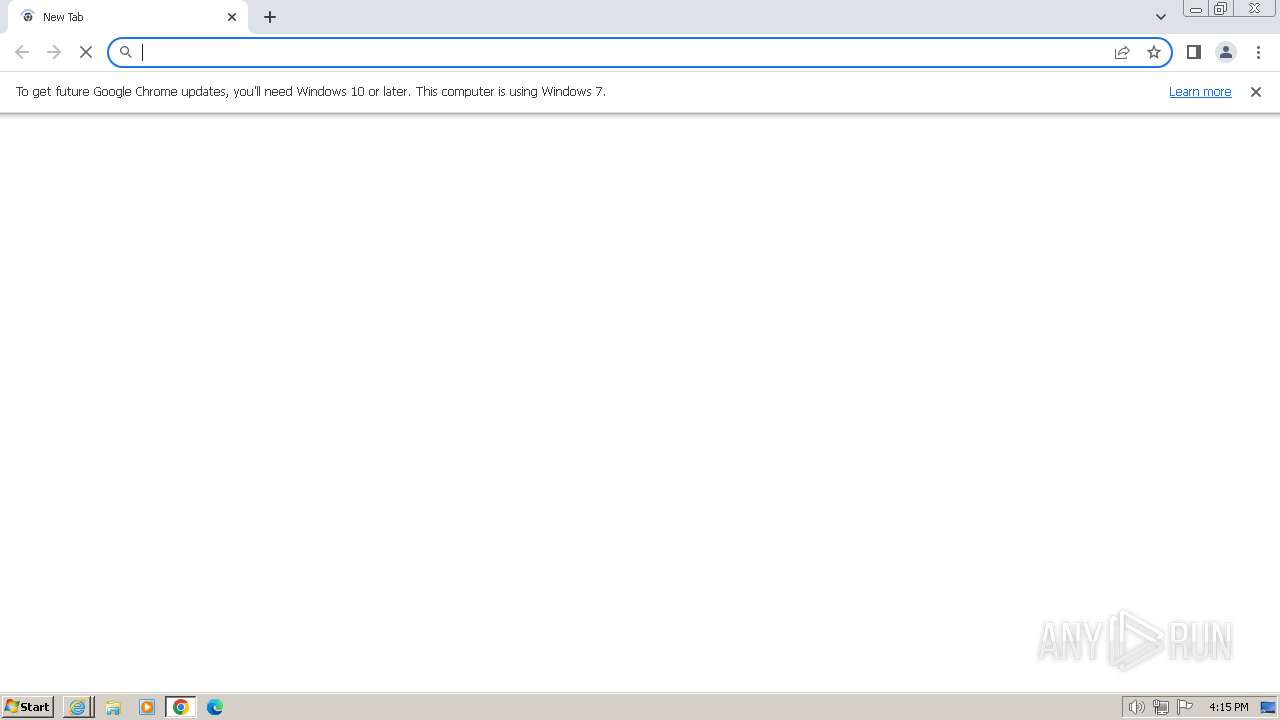Image resolution: width=1280 pixels, height=720 pixels.
Task: Minimize the Chrome window
Action: [1196, 9]
